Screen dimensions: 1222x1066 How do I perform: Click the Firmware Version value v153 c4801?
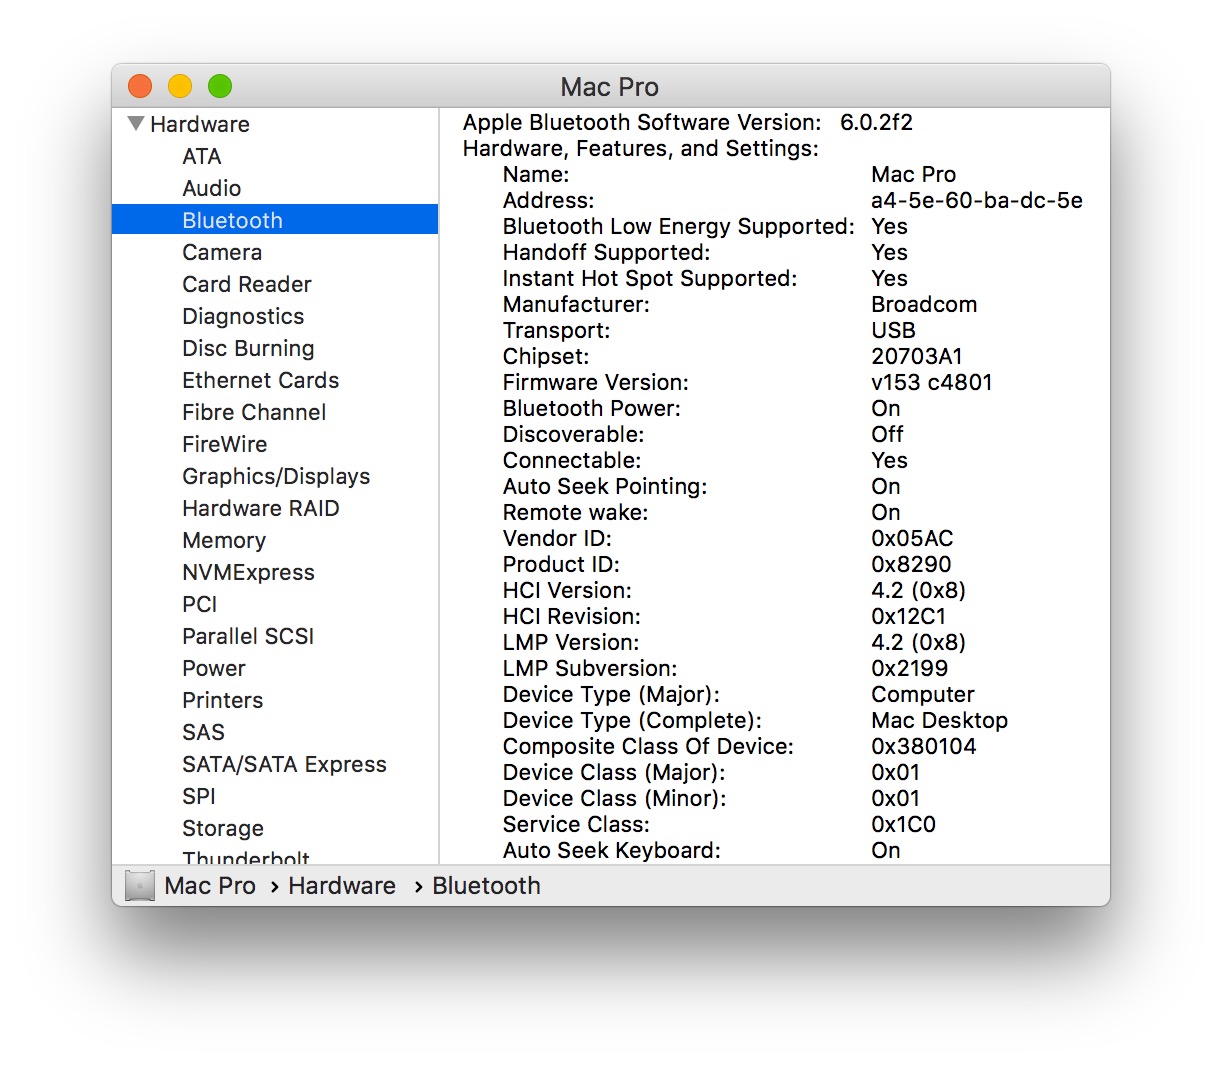(932, 382)
